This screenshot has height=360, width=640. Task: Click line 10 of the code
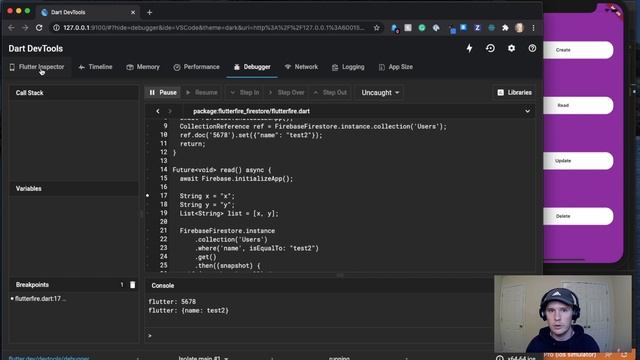251,135
